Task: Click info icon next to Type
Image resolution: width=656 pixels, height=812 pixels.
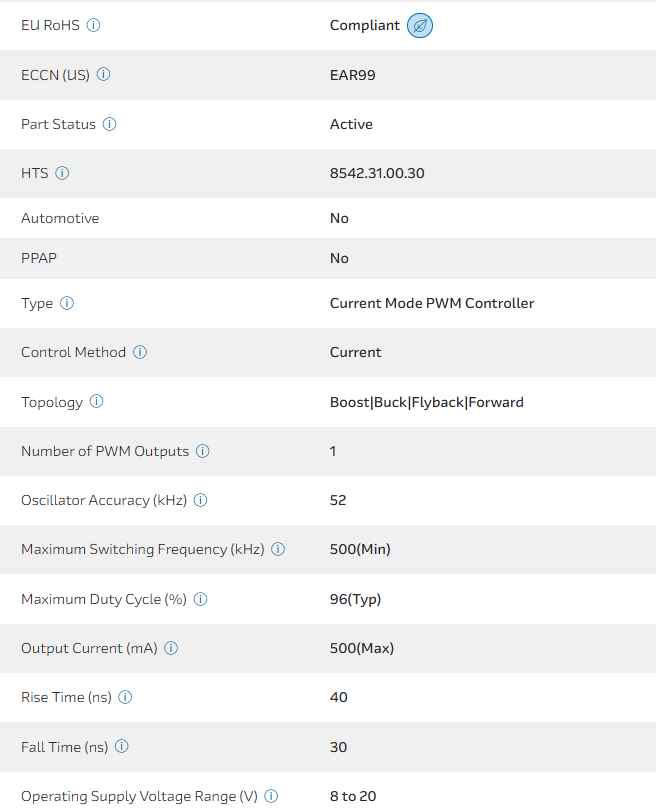Action: [x=67, y=303]
